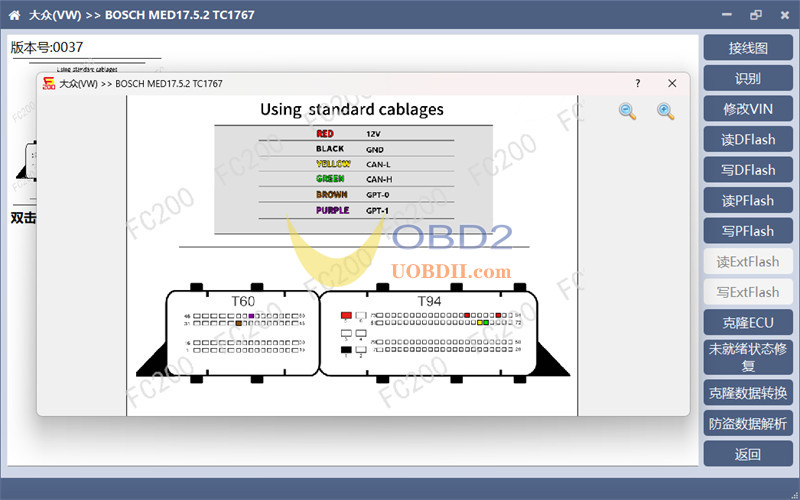Click the 防盗数据解析 button
800x500 pixels.
748,423
